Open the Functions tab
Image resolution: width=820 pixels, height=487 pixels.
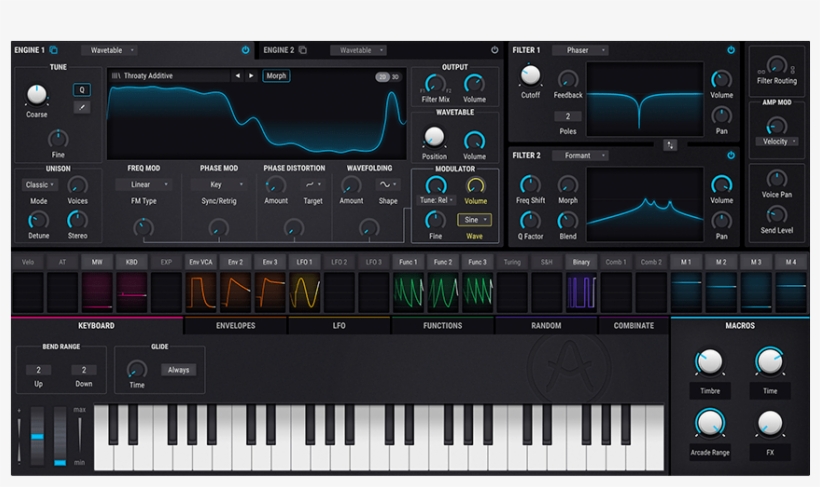click(442, 326)
